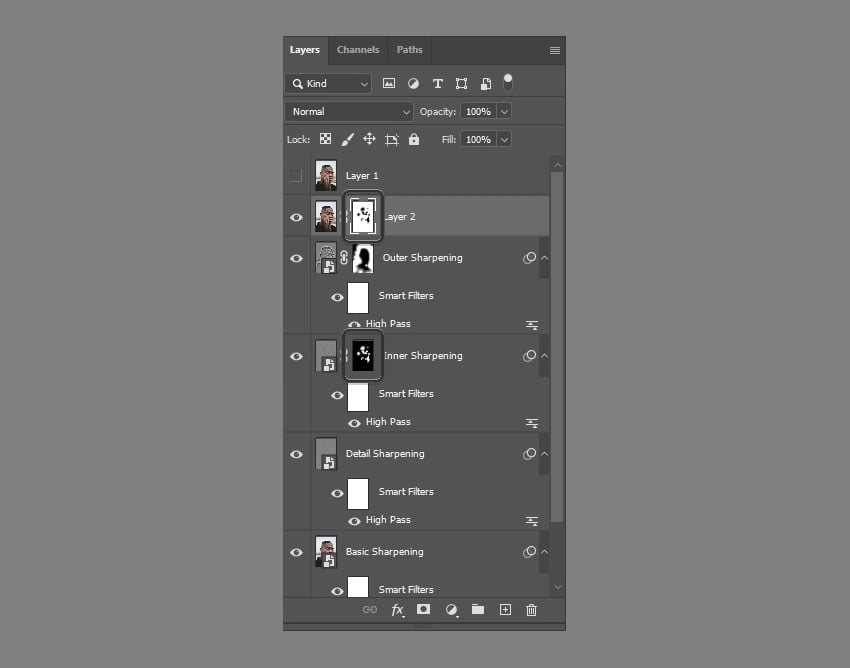Image resolution: width=850 pixels, height=668 pixels.
Task: Click lock transparent pixels icon
Action: point(326,140)
